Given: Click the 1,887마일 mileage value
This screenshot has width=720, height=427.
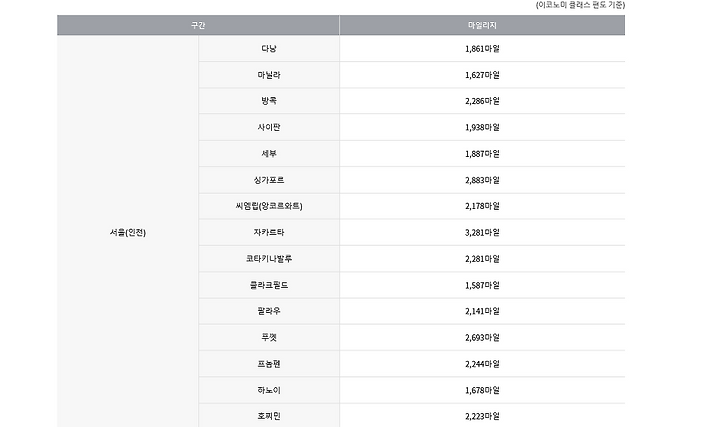Looking at the screenshot, I should 482,154.
